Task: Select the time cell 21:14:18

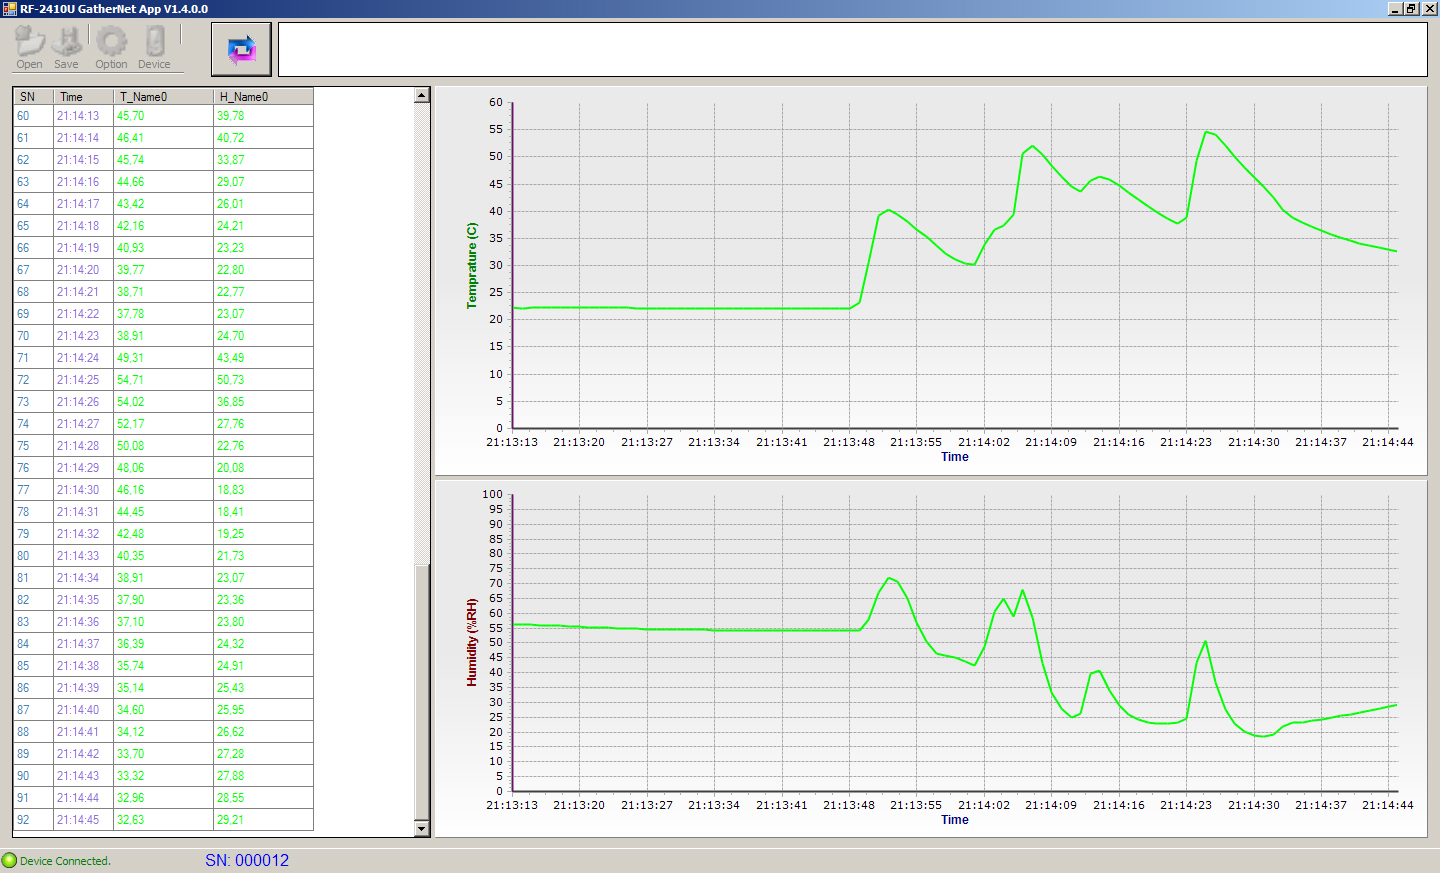Action: click(x=83, y=226)
